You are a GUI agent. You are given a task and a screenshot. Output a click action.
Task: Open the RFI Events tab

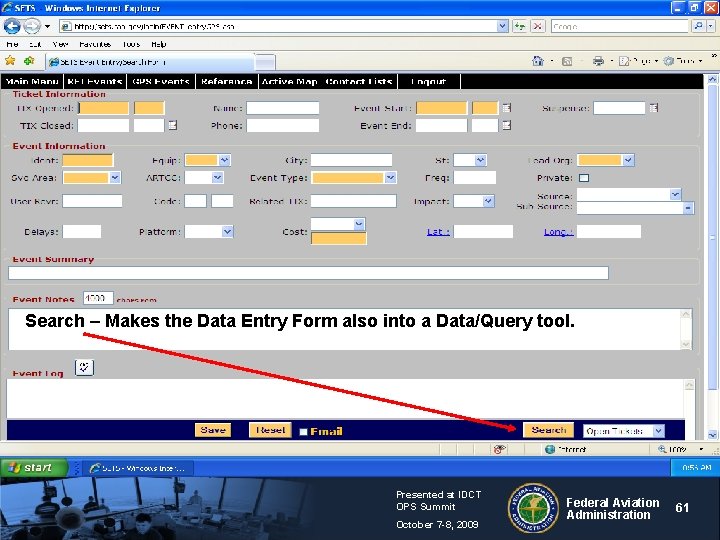tap(95, 81)
